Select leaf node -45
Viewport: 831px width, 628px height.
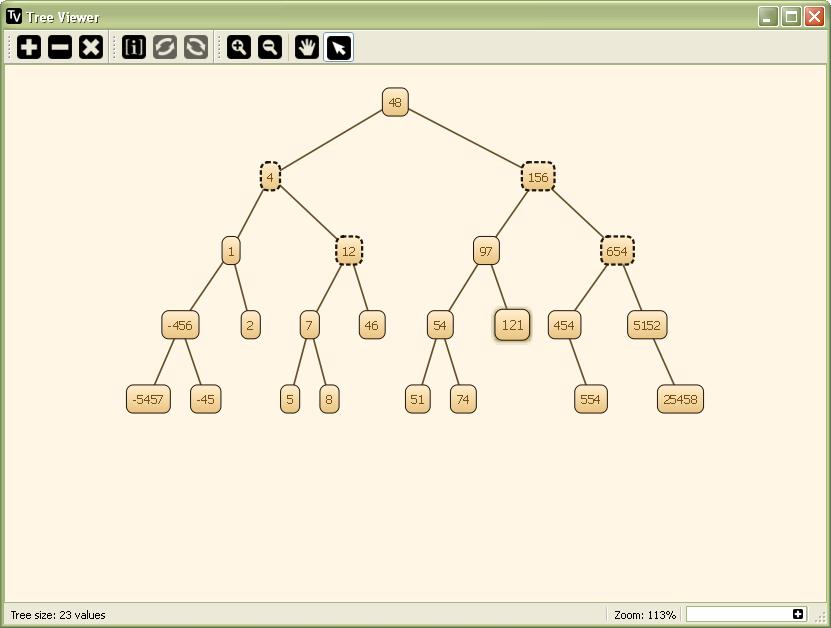tap(206, 399)
